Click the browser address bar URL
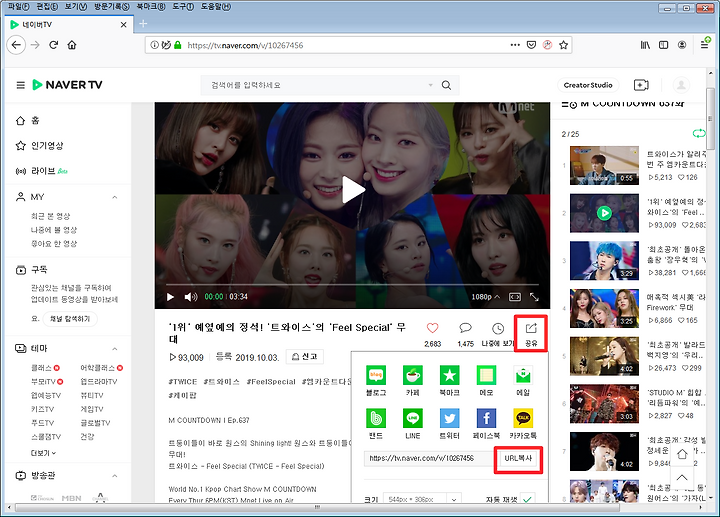 pyautogui.click(x=245, y=45)
